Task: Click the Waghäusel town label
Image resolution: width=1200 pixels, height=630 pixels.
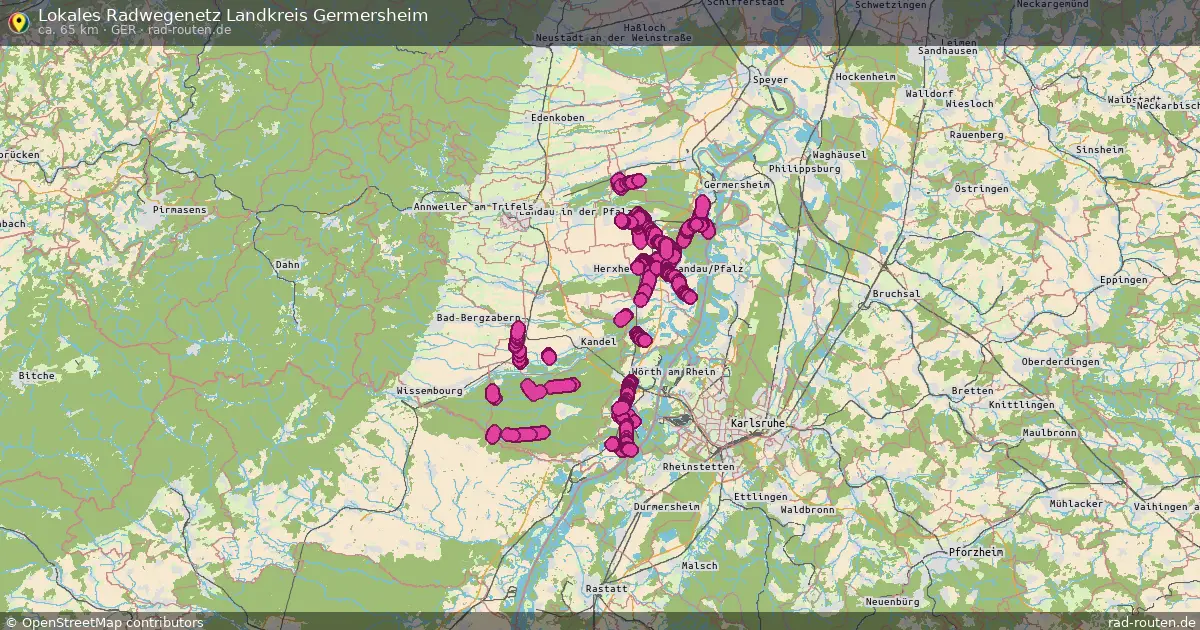Action: 840,155
